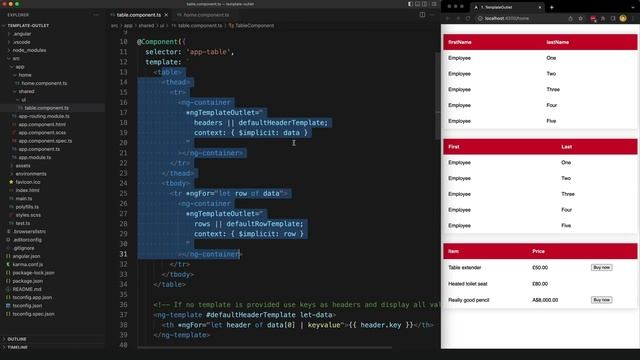
Task: Expand the TIMELINE section
Action: pyautogui.click(x=18, y=347)
